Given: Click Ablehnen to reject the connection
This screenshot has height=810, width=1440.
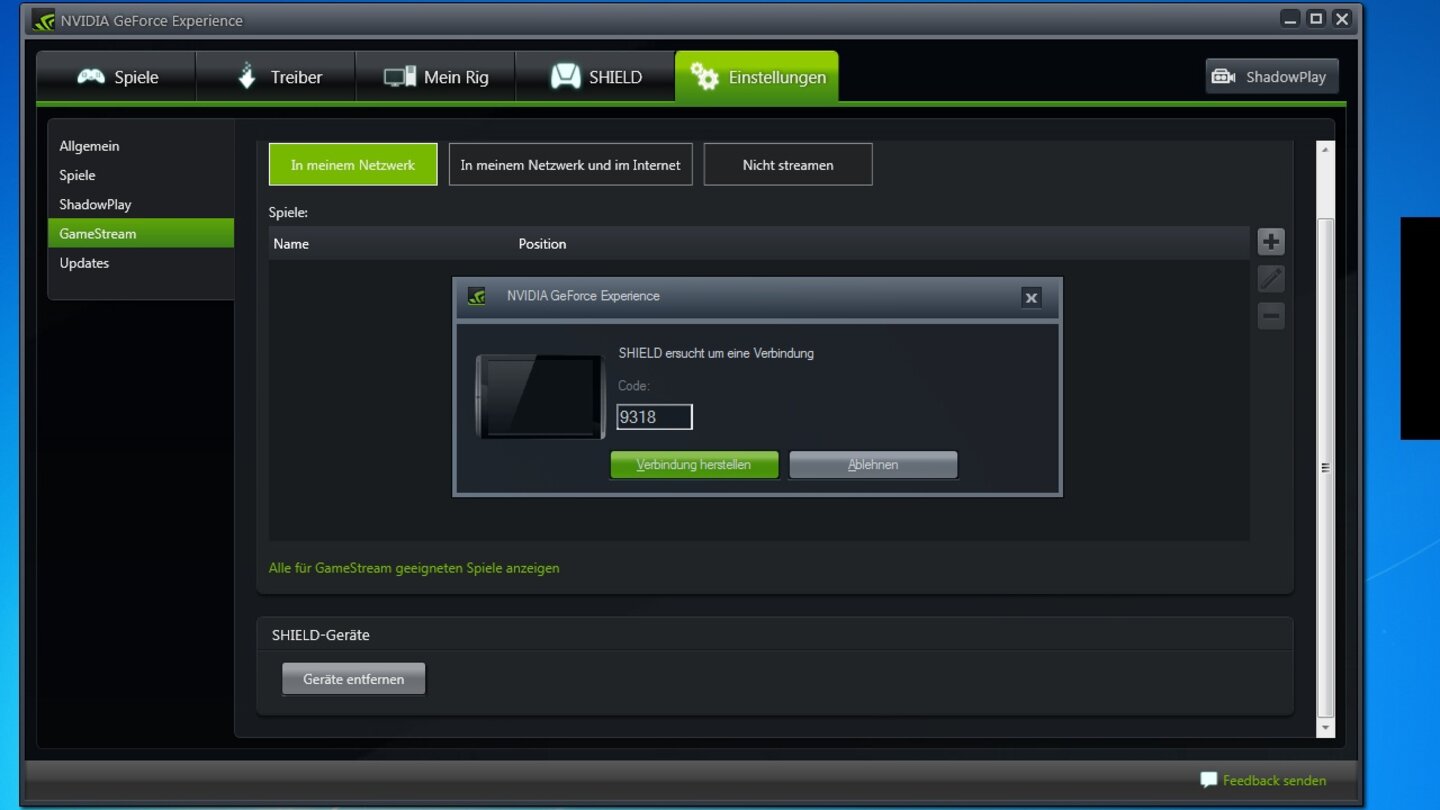Looking at the screenshot, I should (x=873, y=465).
